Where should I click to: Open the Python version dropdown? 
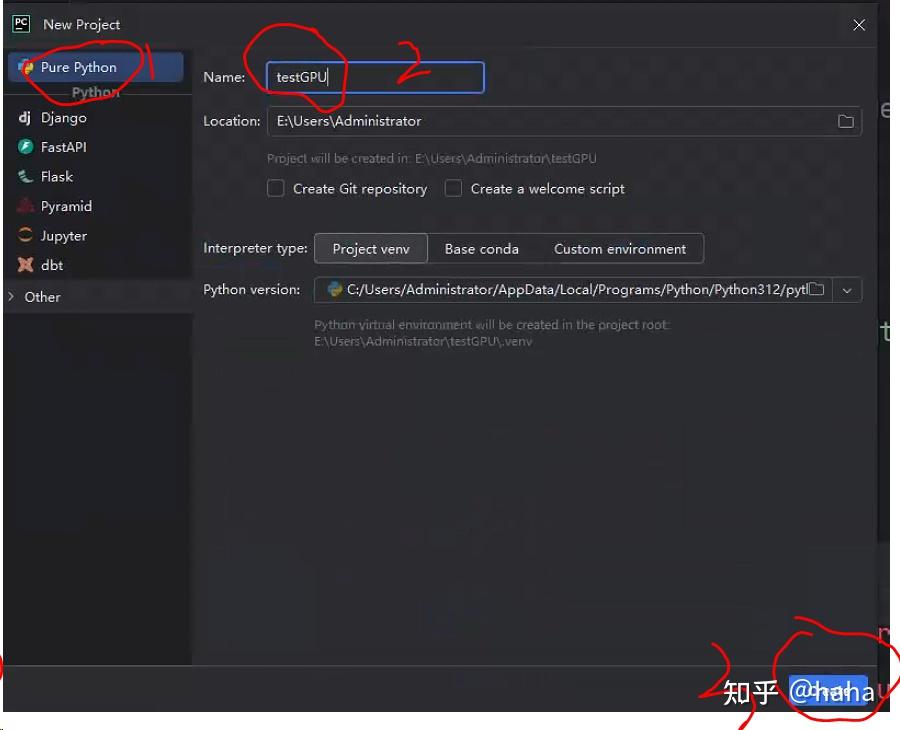coord(847,290)
